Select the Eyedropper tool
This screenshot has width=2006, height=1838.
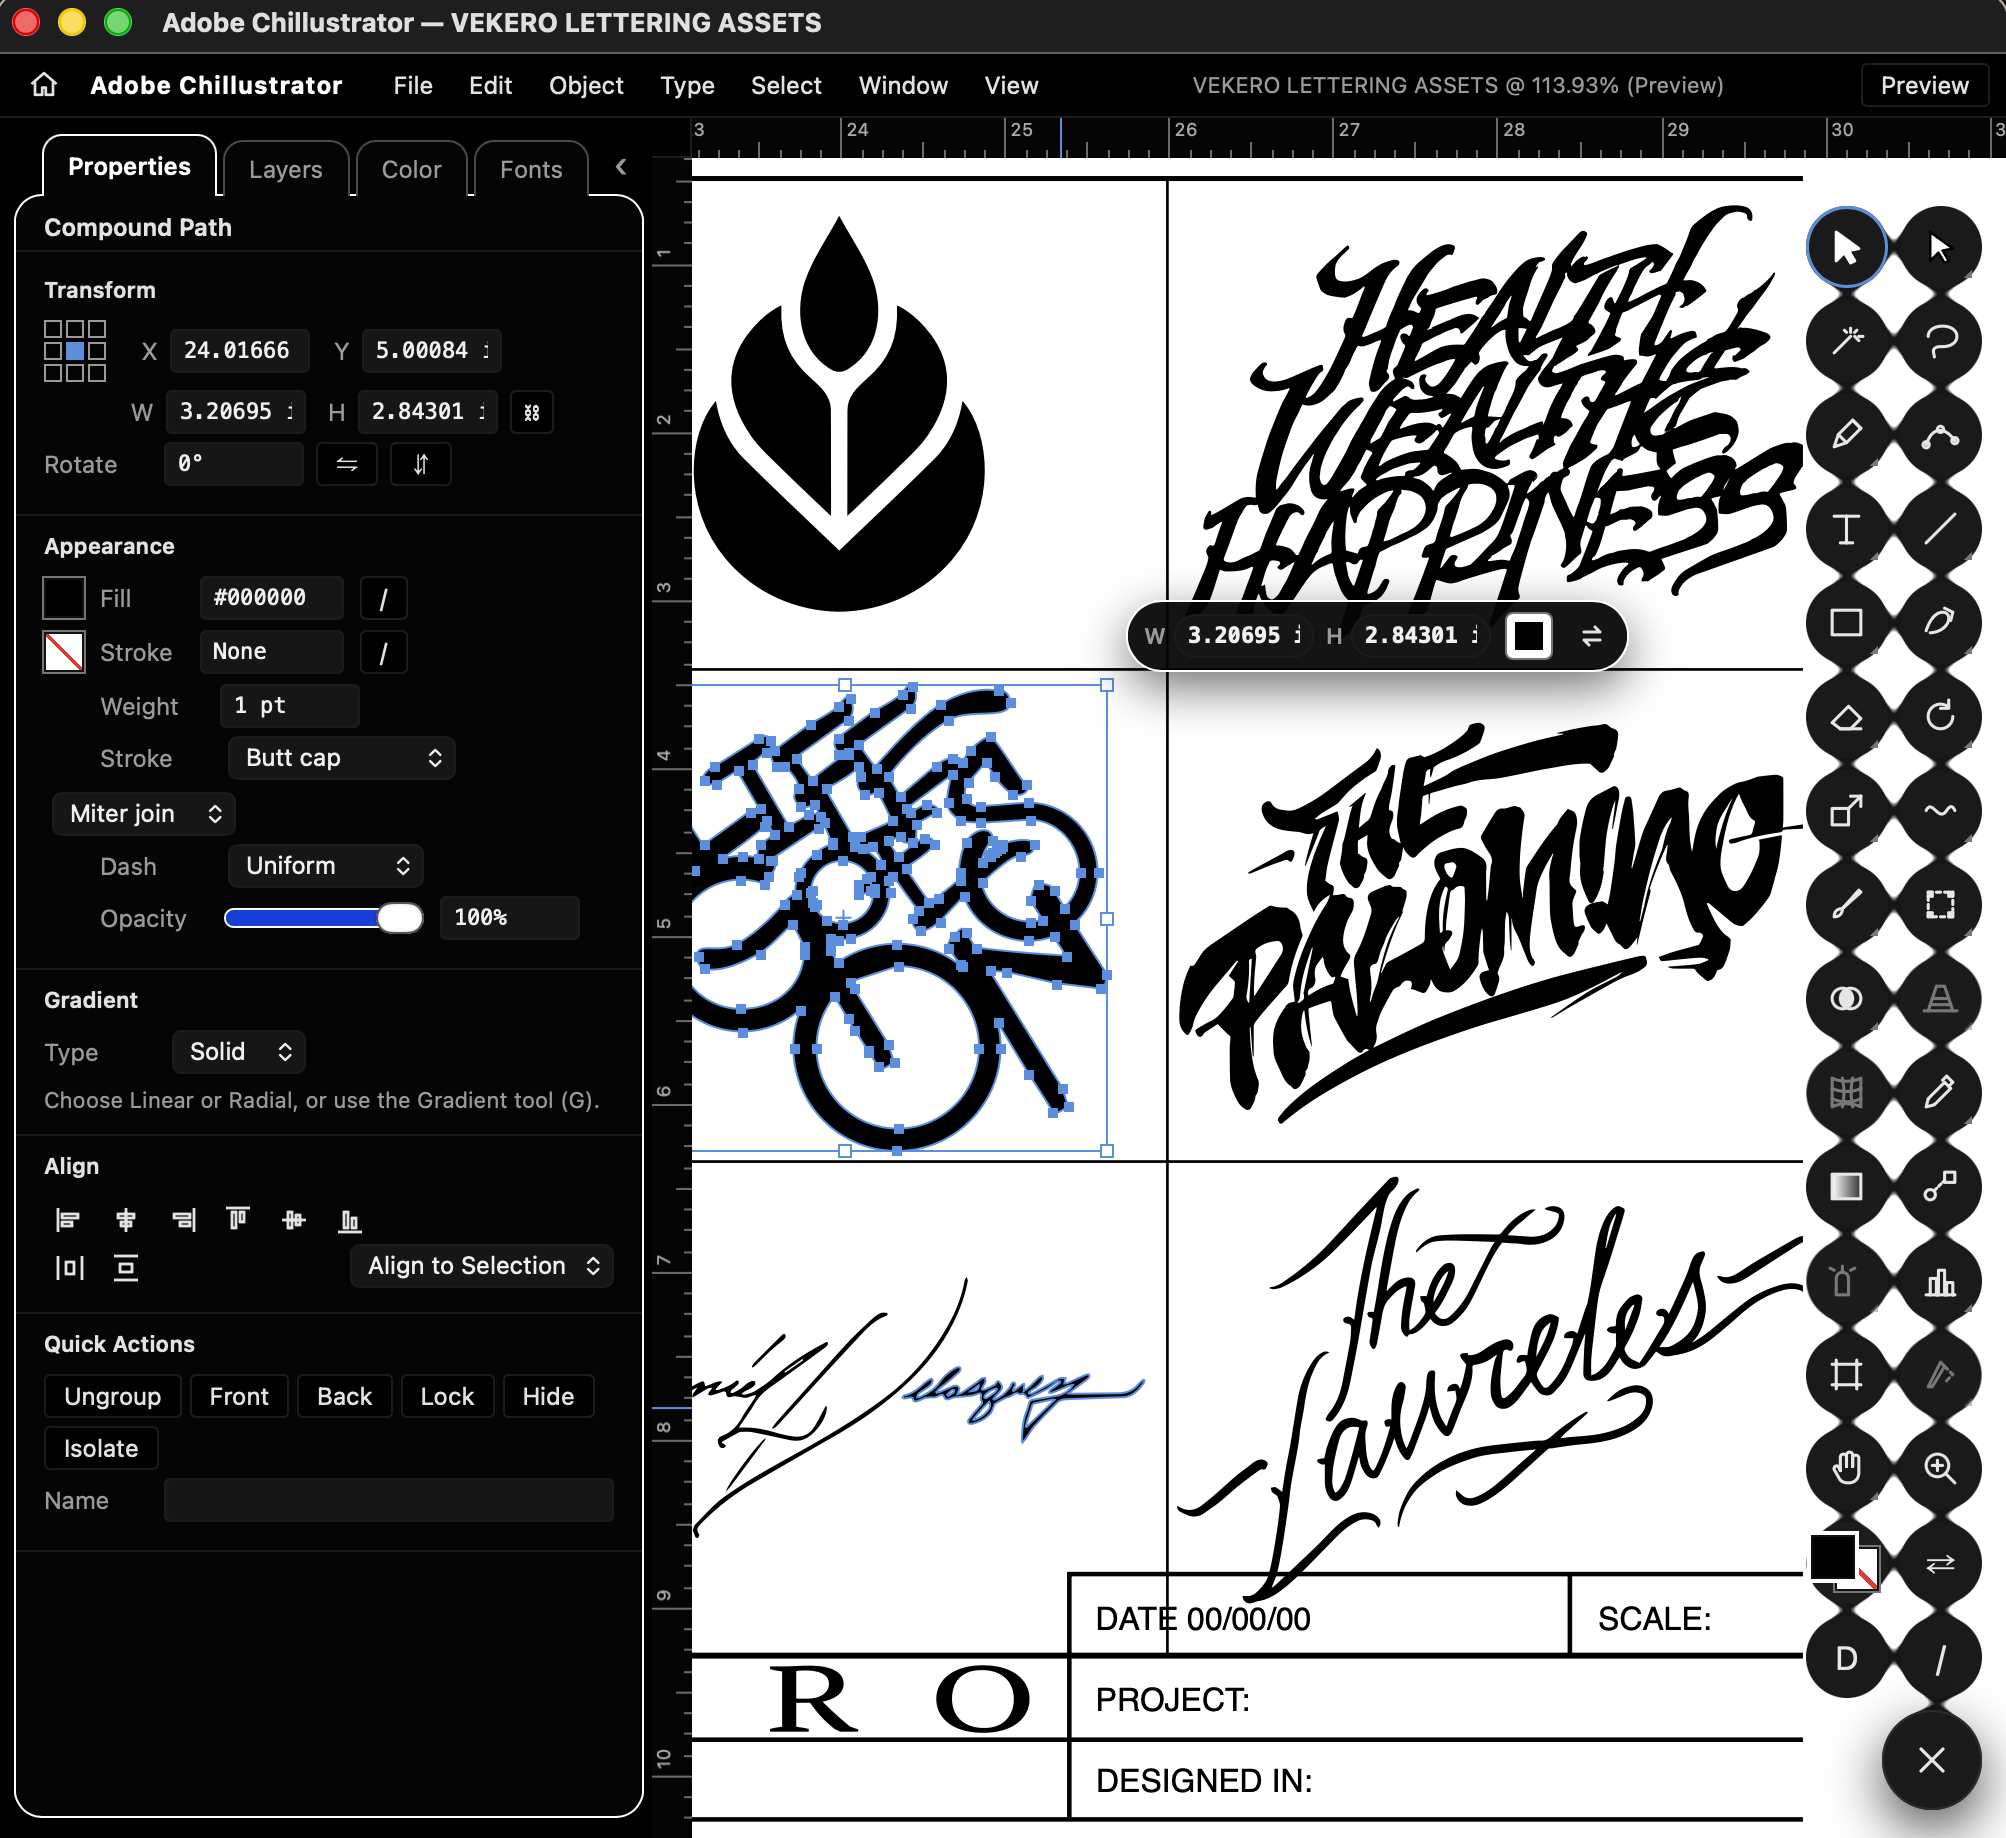[1940, 1092]
